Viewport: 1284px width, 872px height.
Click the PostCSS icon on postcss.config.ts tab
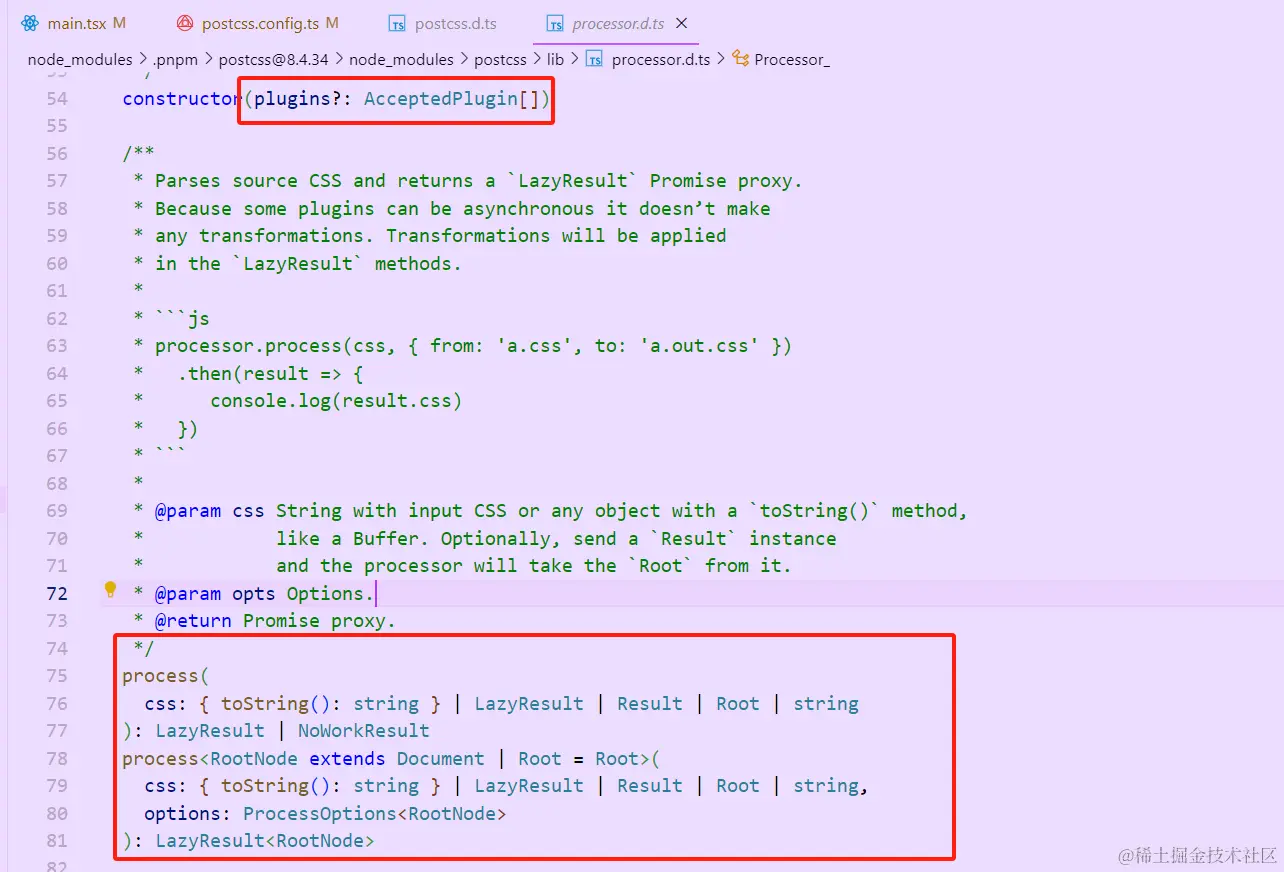[185, 23]
